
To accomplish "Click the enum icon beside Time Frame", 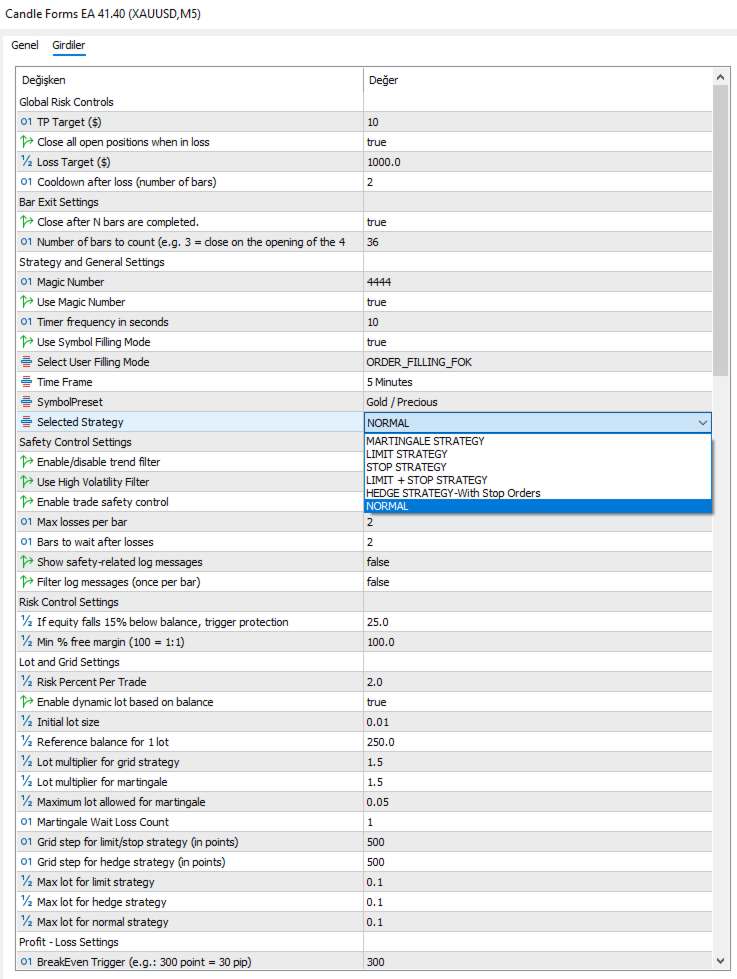I will 26,382.
